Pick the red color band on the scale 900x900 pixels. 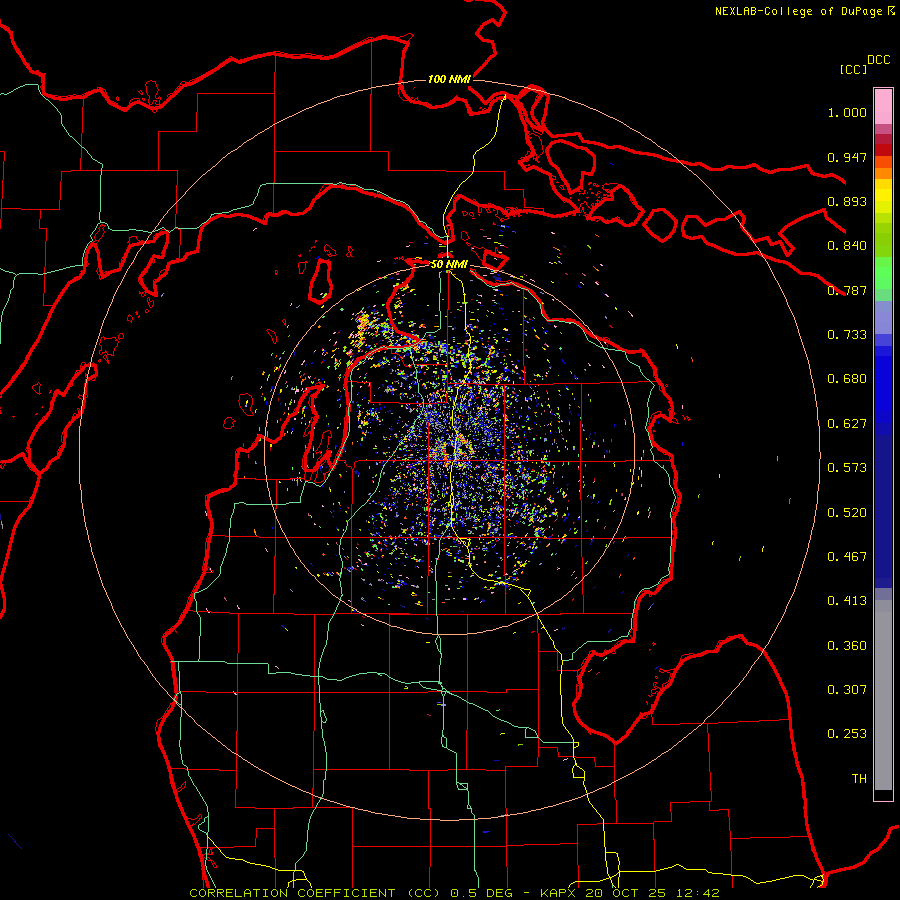(883, 150)
